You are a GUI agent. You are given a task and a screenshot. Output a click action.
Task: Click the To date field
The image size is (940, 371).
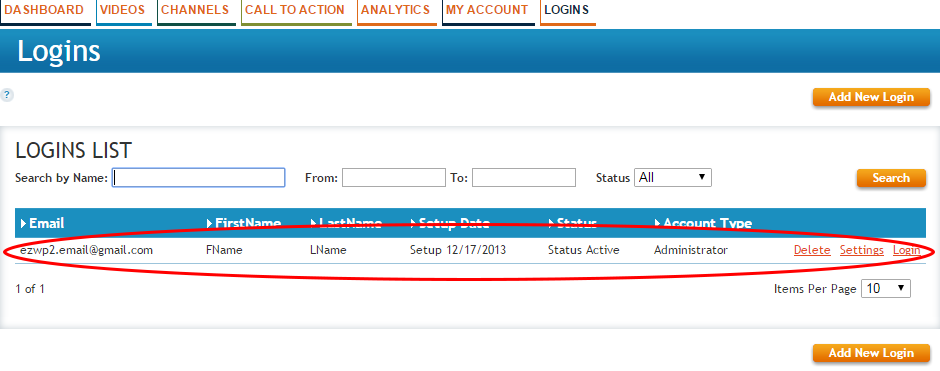point(524,177)
